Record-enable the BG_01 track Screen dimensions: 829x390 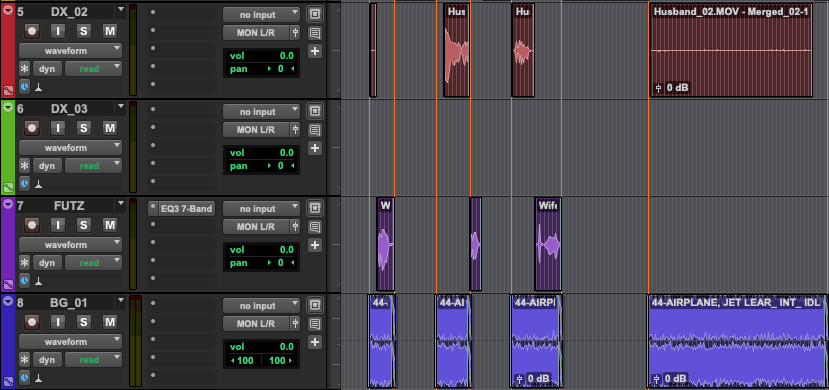pos(32,322)
